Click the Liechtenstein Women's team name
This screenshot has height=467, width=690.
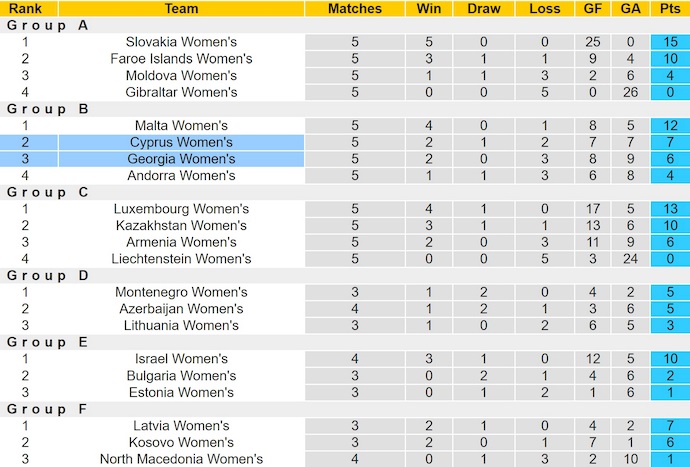[x=181, y=259]
